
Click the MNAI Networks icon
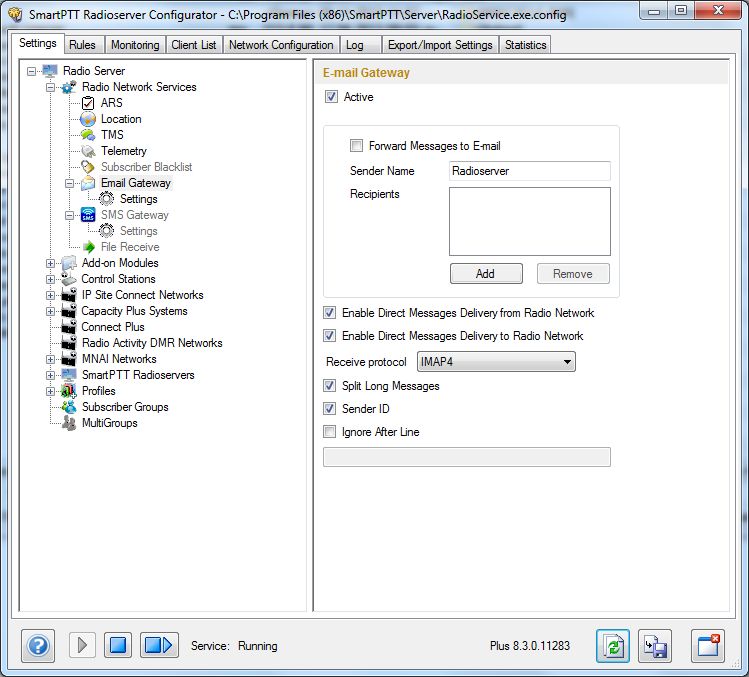point(69,359)
